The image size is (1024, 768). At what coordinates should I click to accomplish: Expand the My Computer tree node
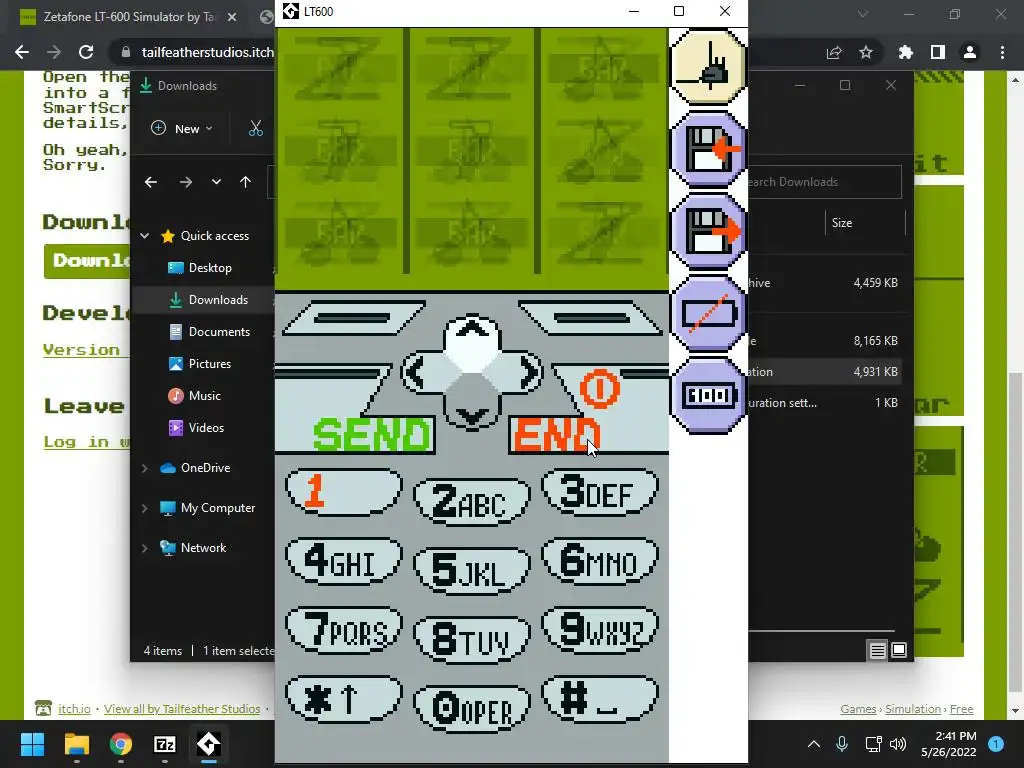click(x=145, y=507)
